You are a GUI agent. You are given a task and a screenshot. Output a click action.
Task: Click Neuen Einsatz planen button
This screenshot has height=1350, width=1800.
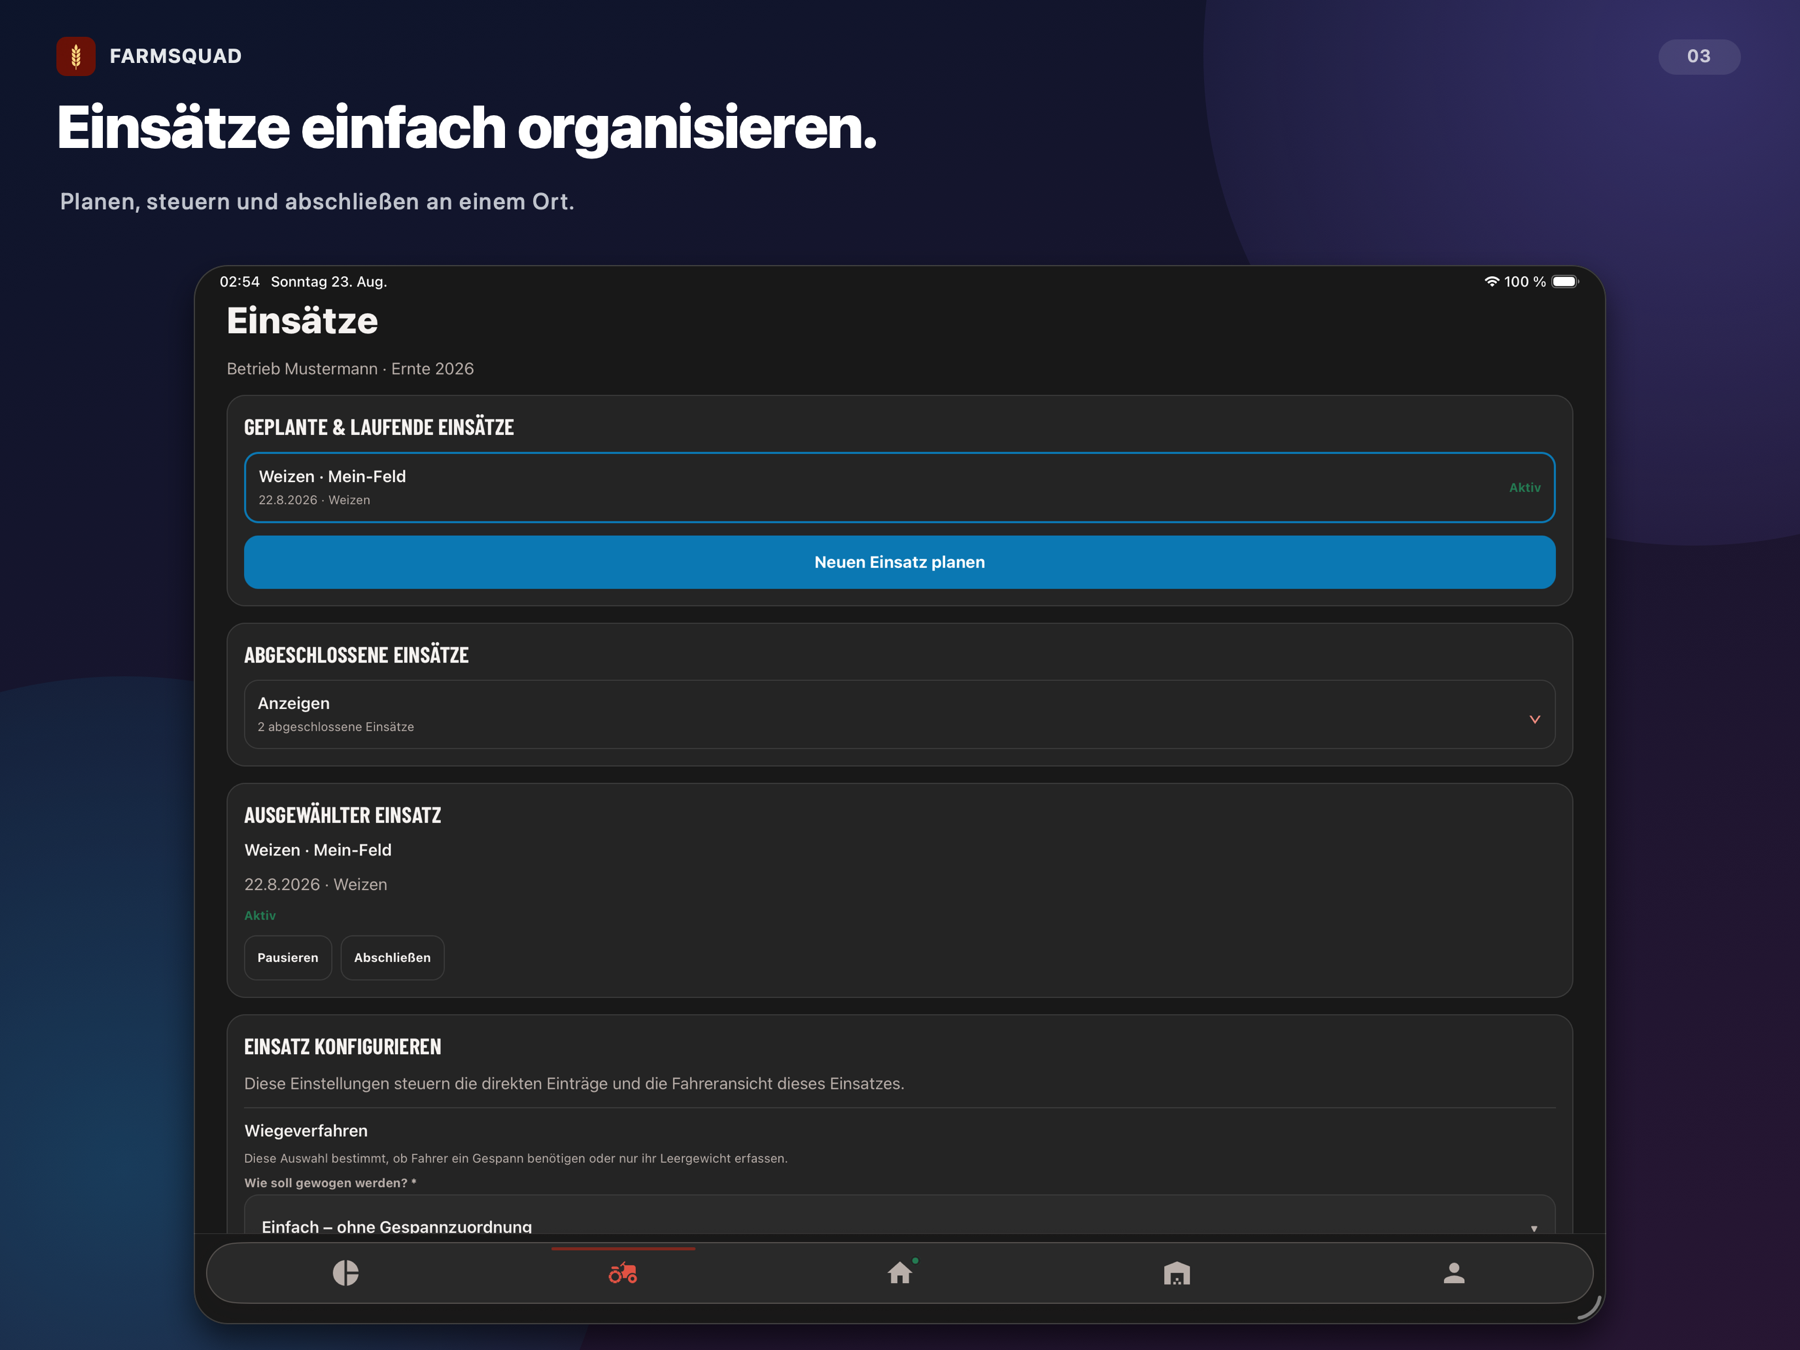point(900,562)
